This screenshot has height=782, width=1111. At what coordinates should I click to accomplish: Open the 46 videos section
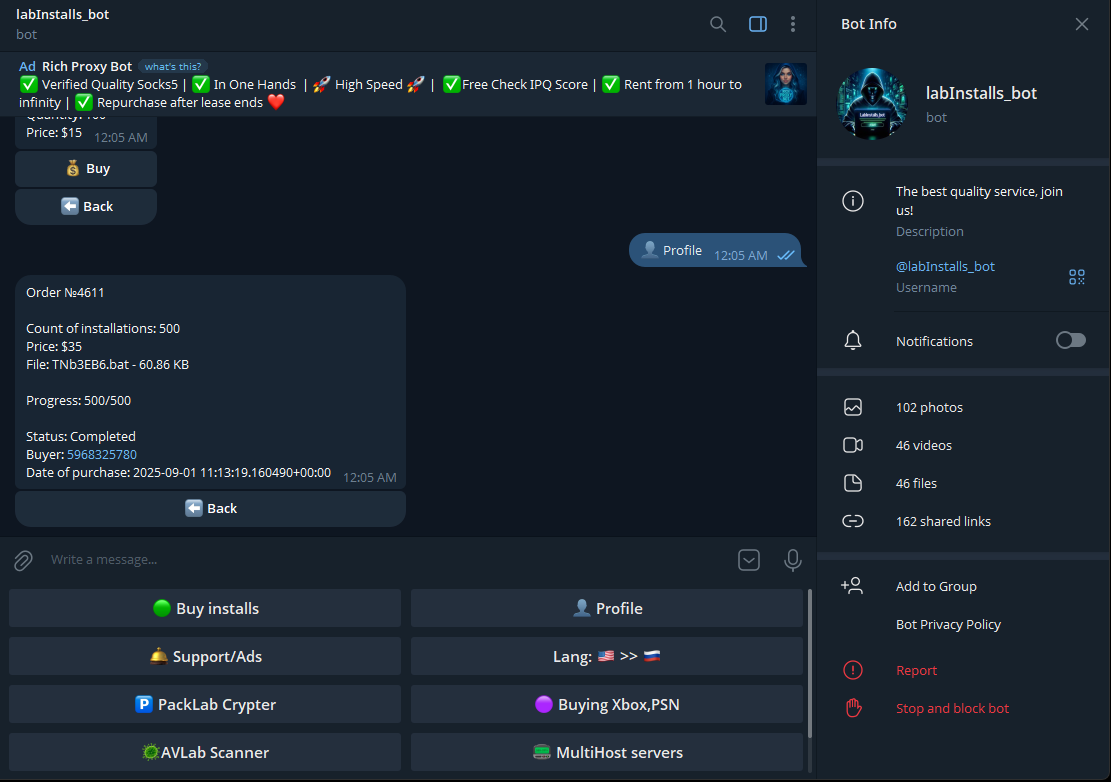click(x=923, y=445)
